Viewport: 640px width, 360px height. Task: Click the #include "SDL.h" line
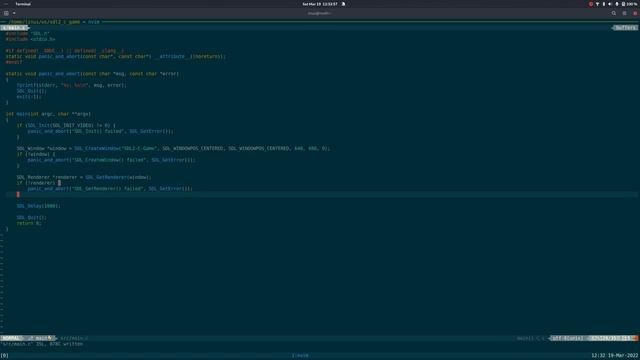pyautogui.click(x=27, y=33)
